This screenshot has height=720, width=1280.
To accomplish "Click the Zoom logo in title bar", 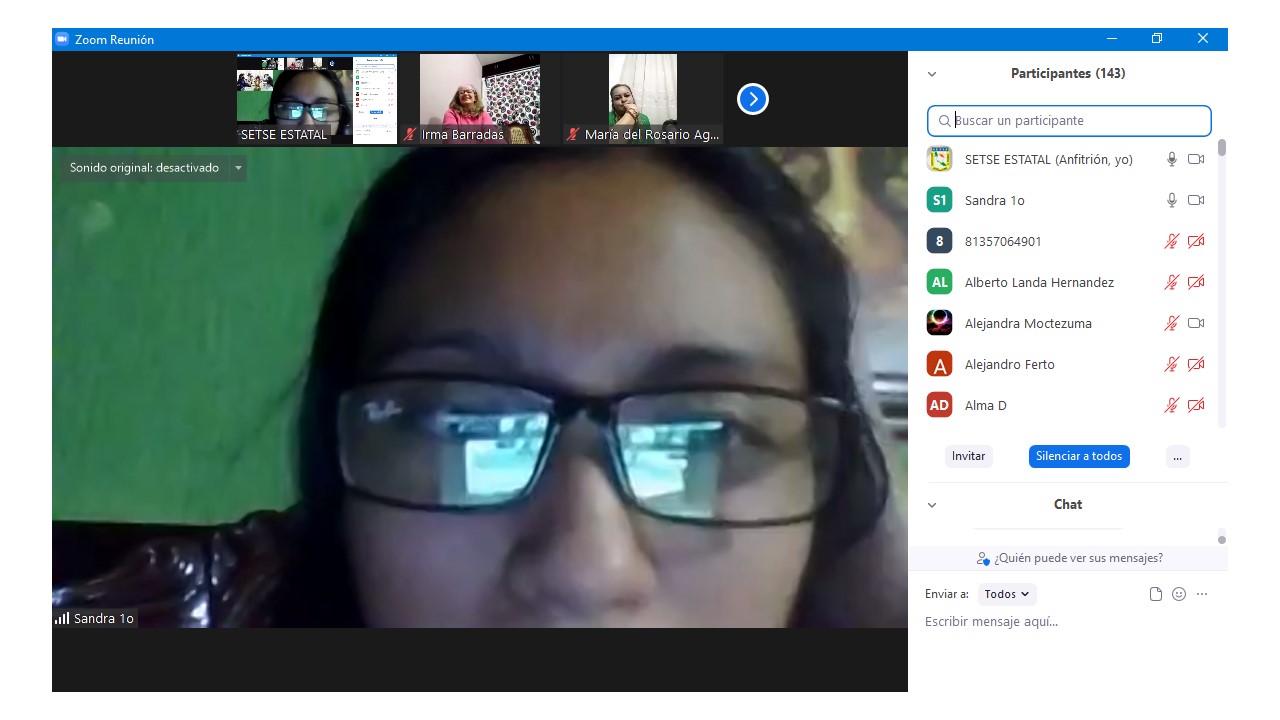I will (62, 39).
